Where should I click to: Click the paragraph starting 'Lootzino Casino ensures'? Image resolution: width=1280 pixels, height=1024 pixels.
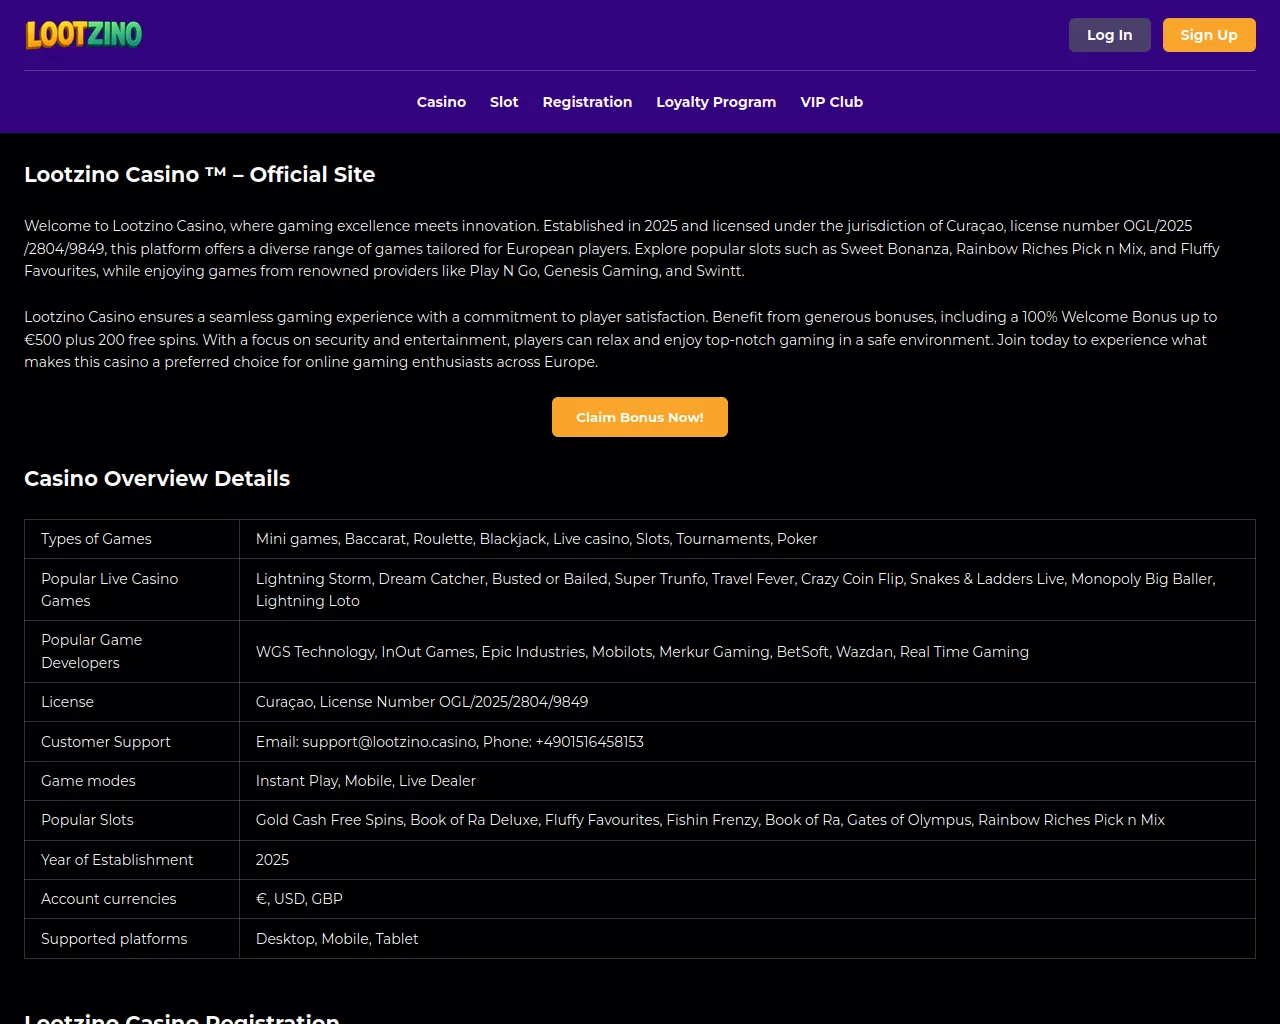click(620, 339)
